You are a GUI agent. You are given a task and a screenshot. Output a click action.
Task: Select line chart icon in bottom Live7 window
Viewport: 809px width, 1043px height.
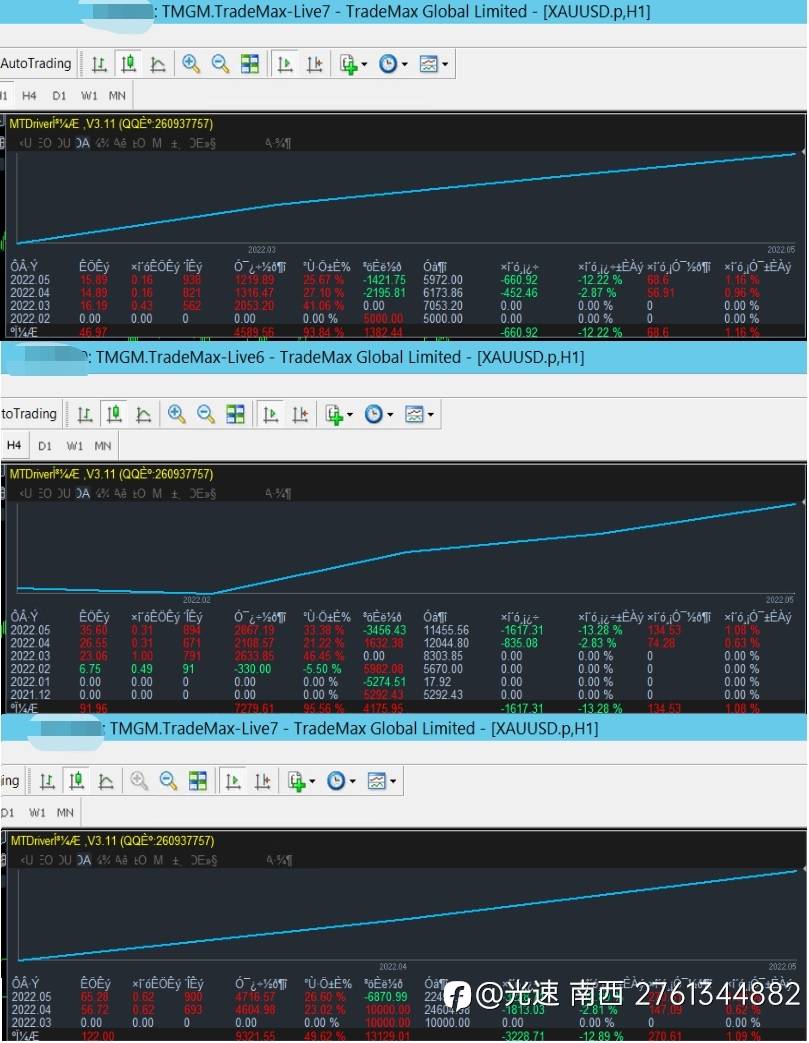[x=105, y=780]
